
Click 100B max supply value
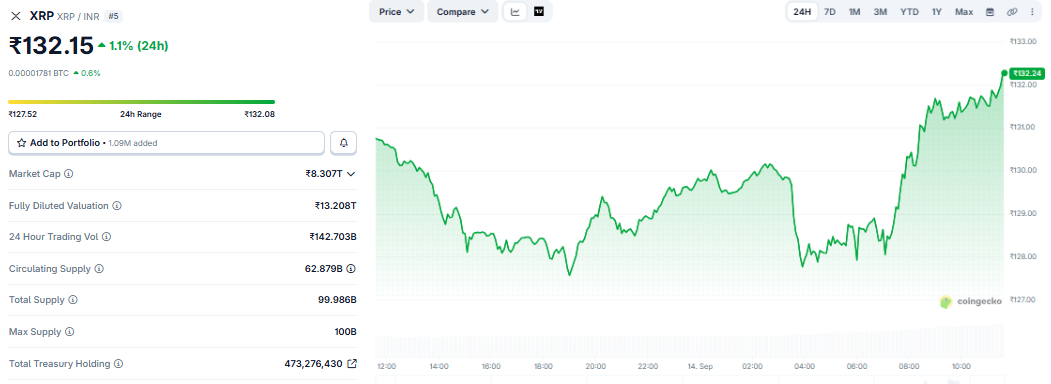pyautogui.click(x=346, y=332)
